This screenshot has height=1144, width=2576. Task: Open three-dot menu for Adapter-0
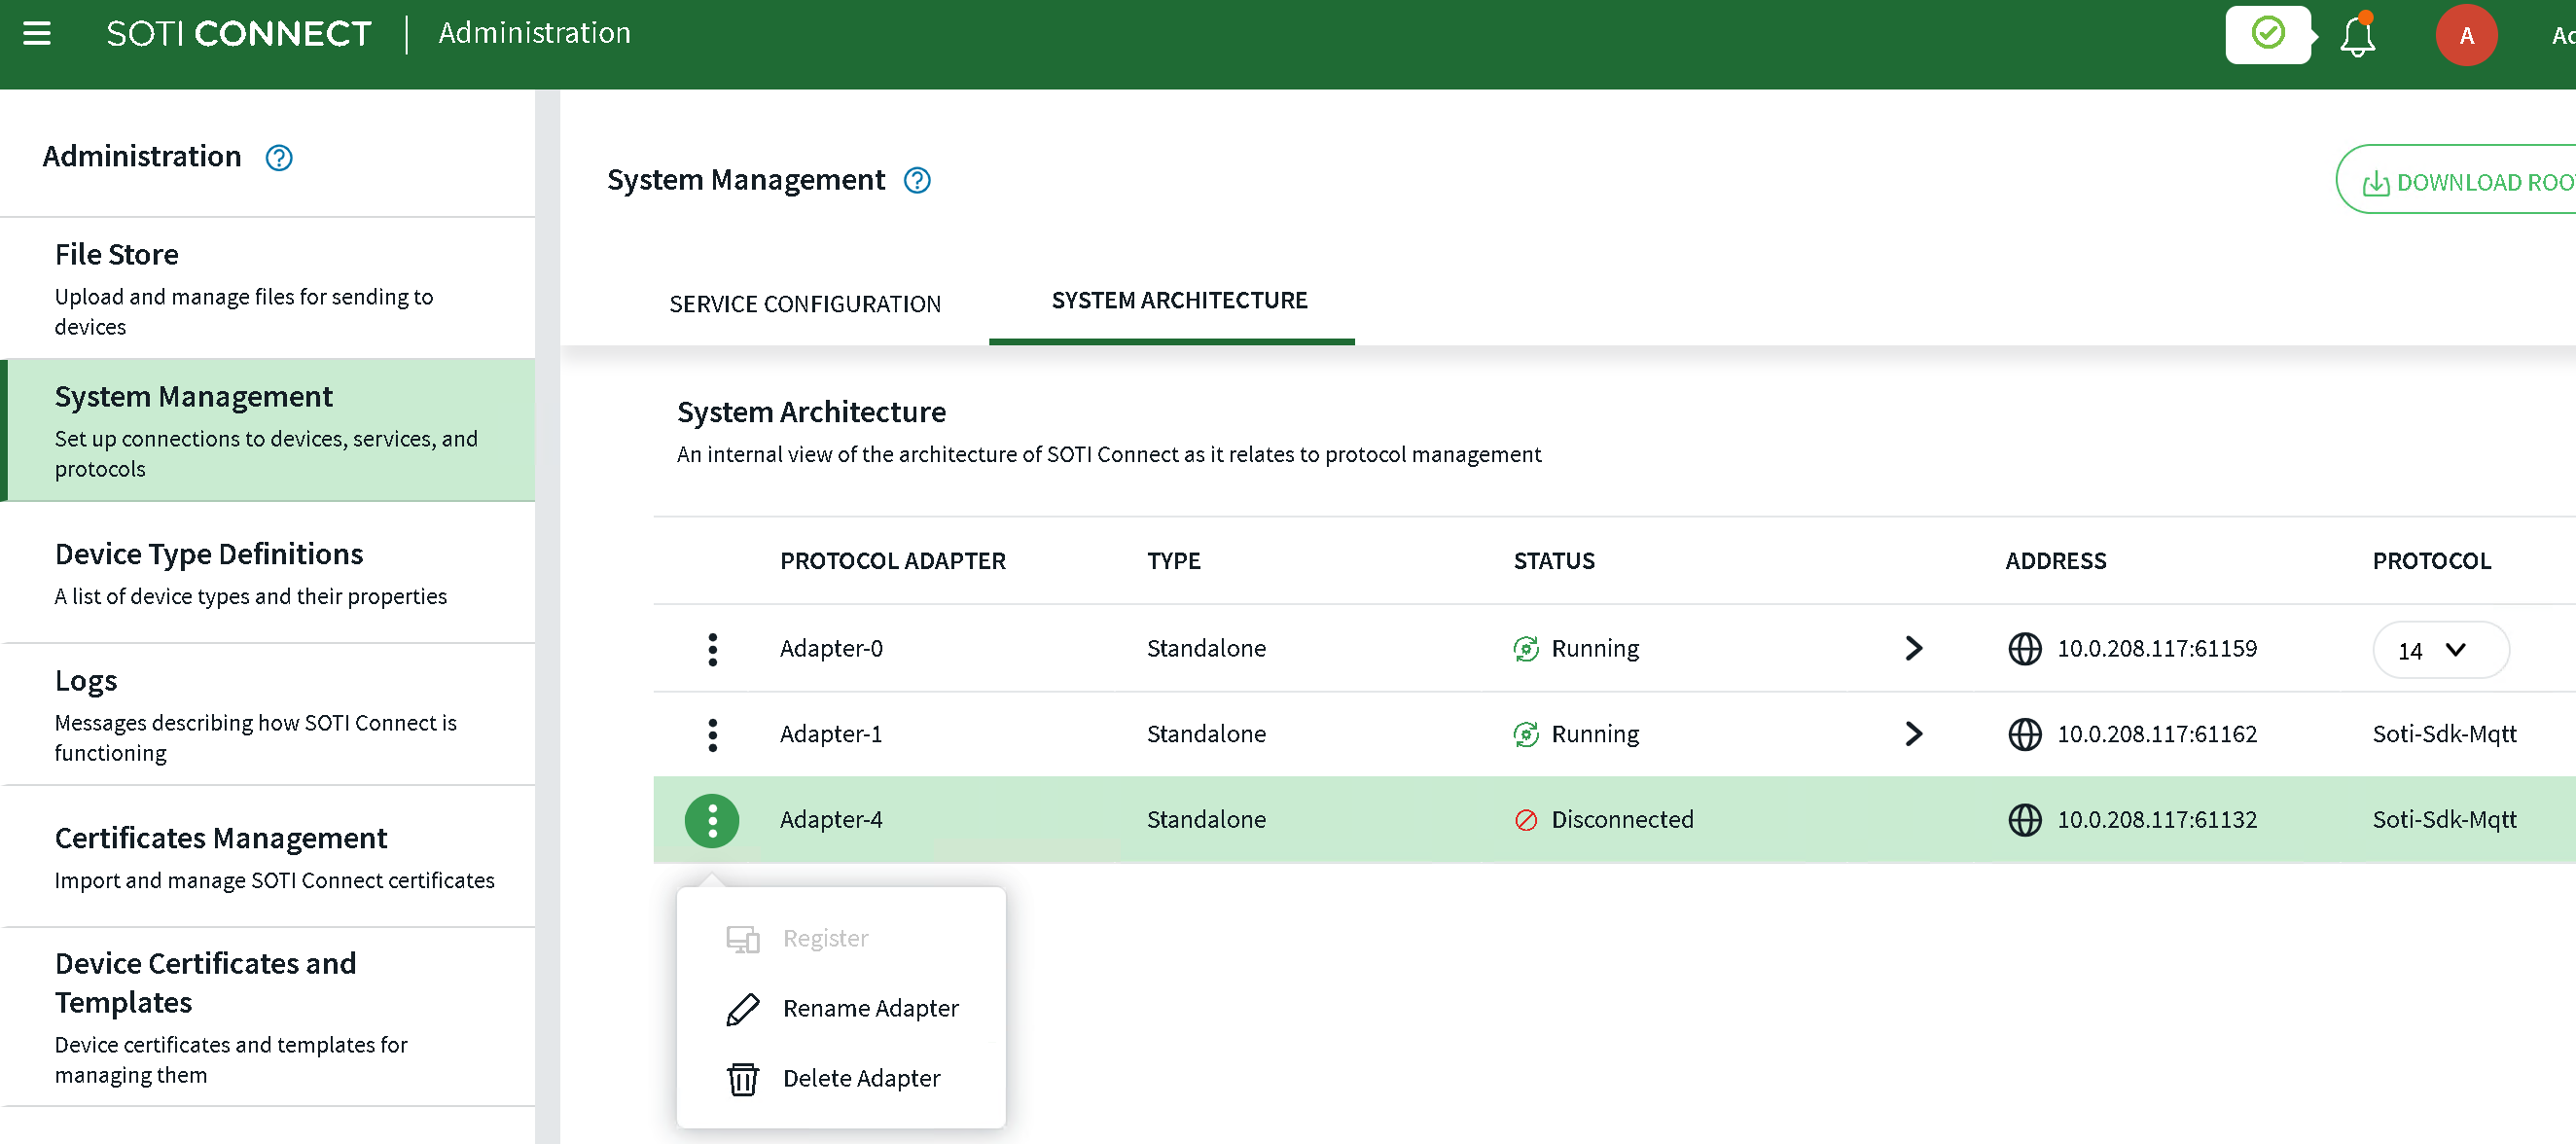click(x=712, y=649)
